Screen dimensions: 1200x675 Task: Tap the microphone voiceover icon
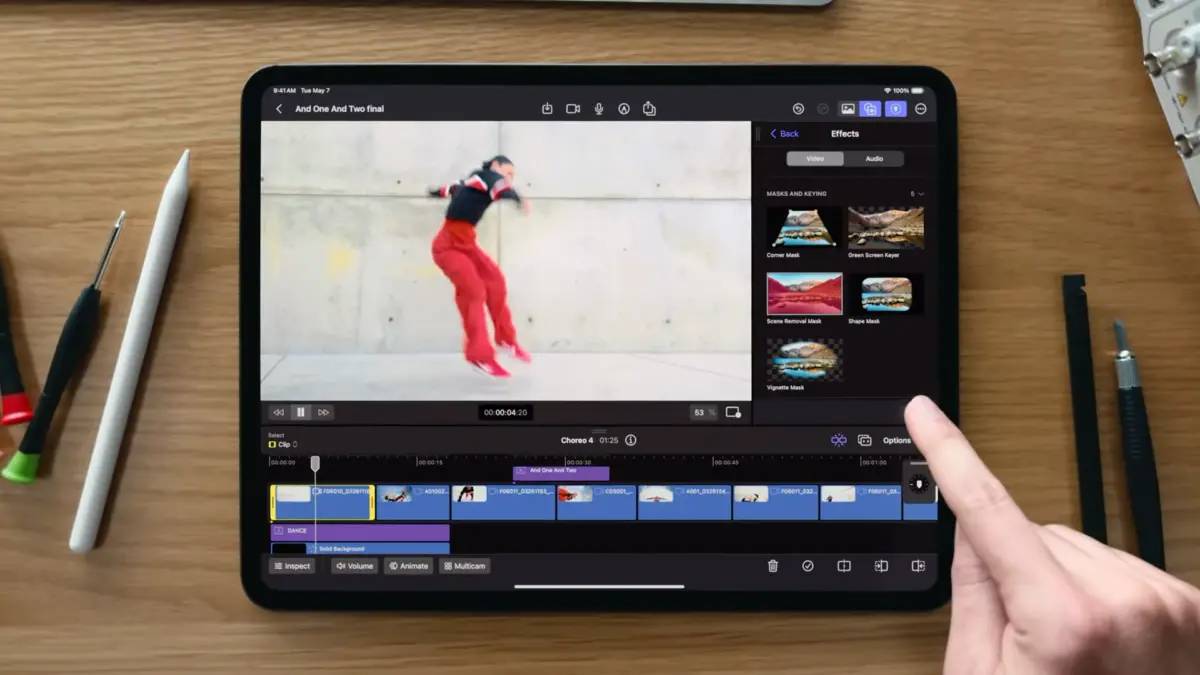(599, 109)
